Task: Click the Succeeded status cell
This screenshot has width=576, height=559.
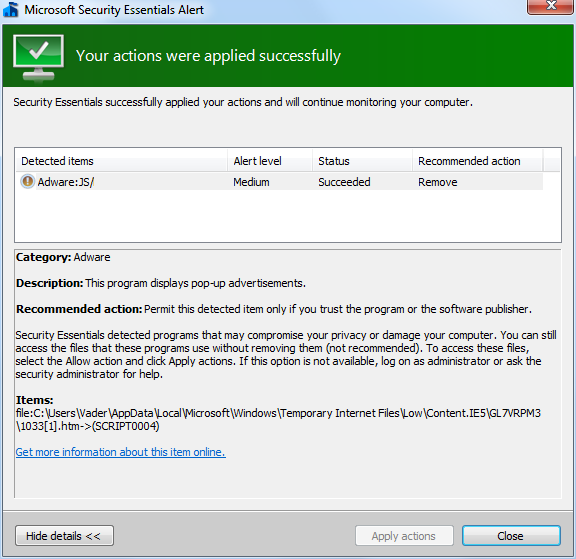Action: pyautogui.click(x=344, y=182)
